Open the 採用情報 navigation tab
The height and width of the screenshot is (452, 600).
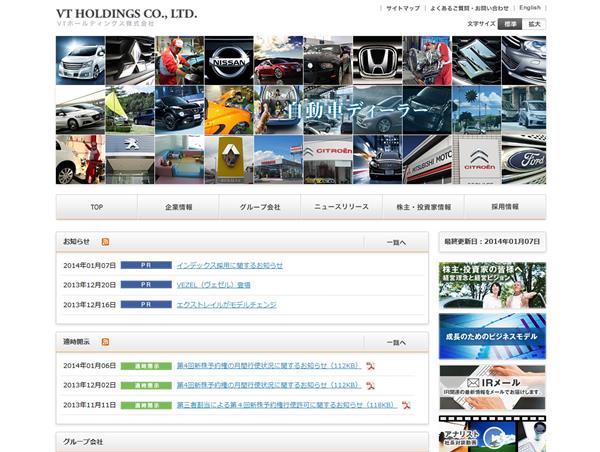click(x=505, y=207)
